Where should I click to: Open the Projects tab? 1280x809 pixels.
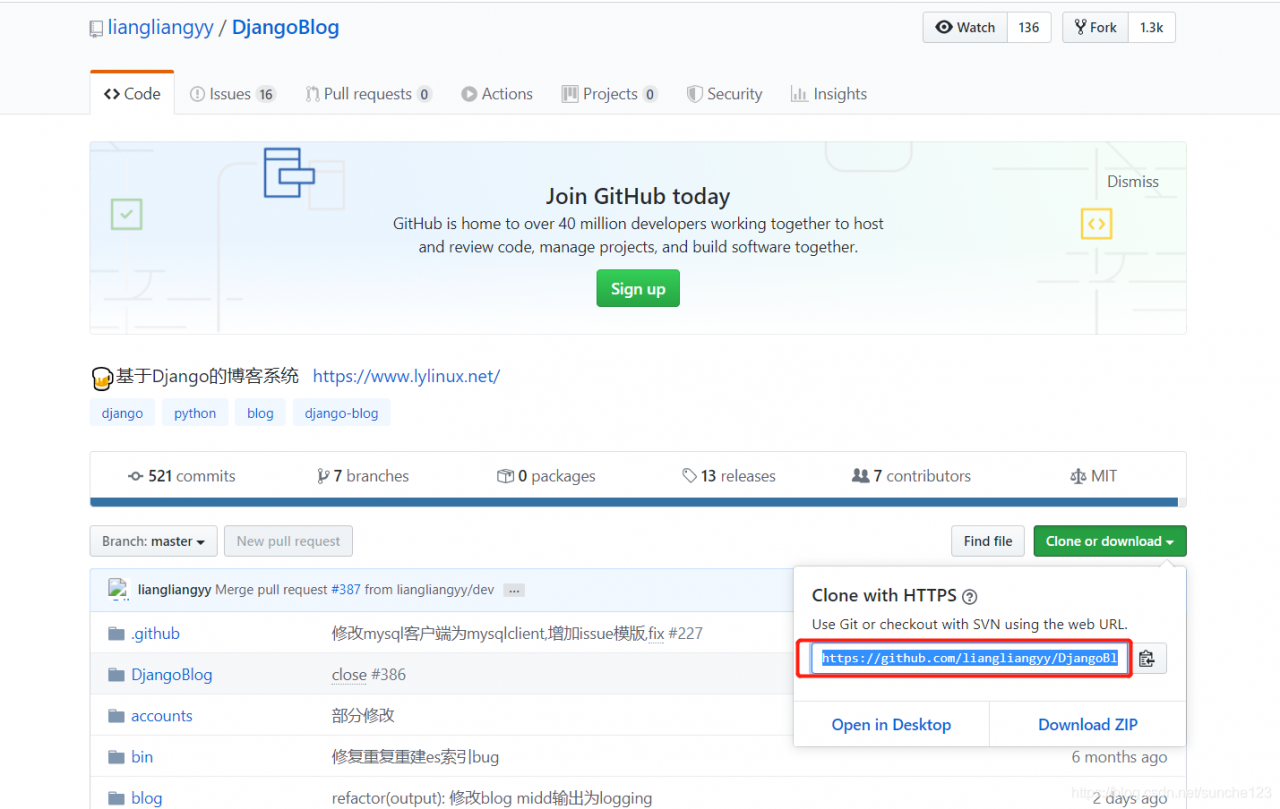pyautogui.click(x=609, y=94)
